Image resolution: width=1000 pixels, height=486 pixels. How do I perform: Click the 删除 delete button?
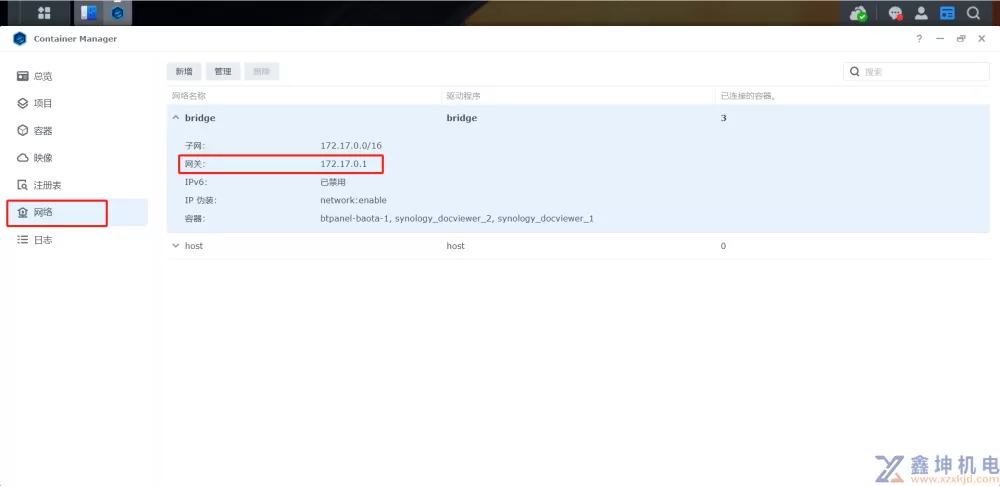261,71
